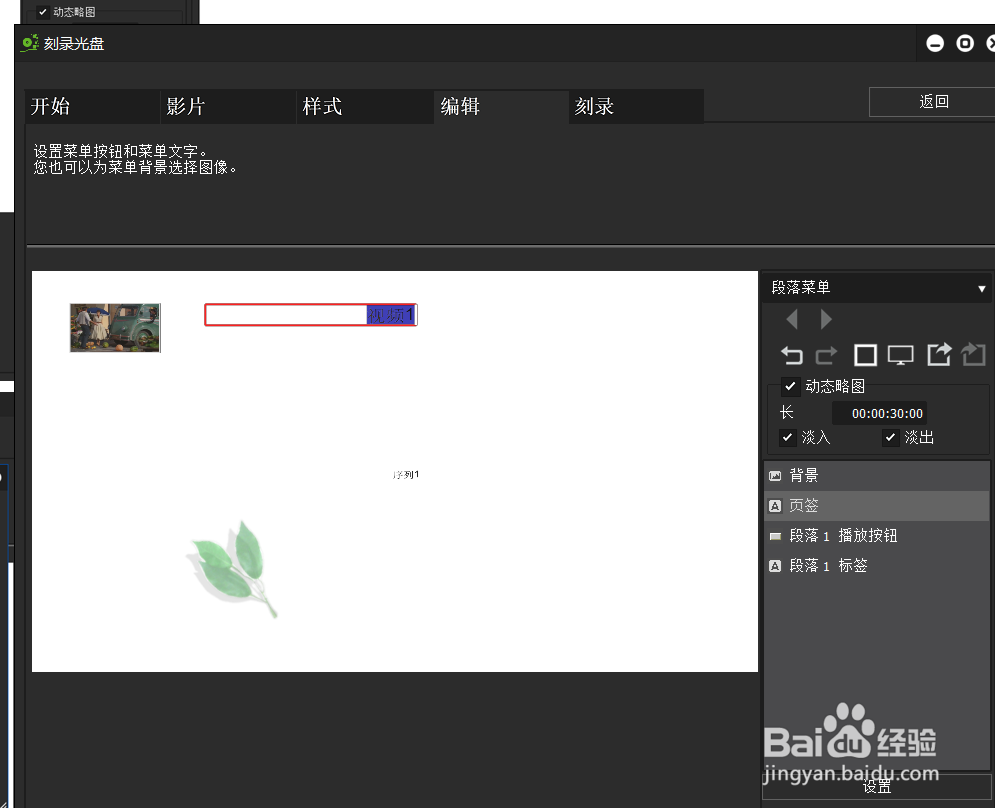Click the 设置 button at bottom right
Screen dimensions: 995x808
(x=876, y=787)
